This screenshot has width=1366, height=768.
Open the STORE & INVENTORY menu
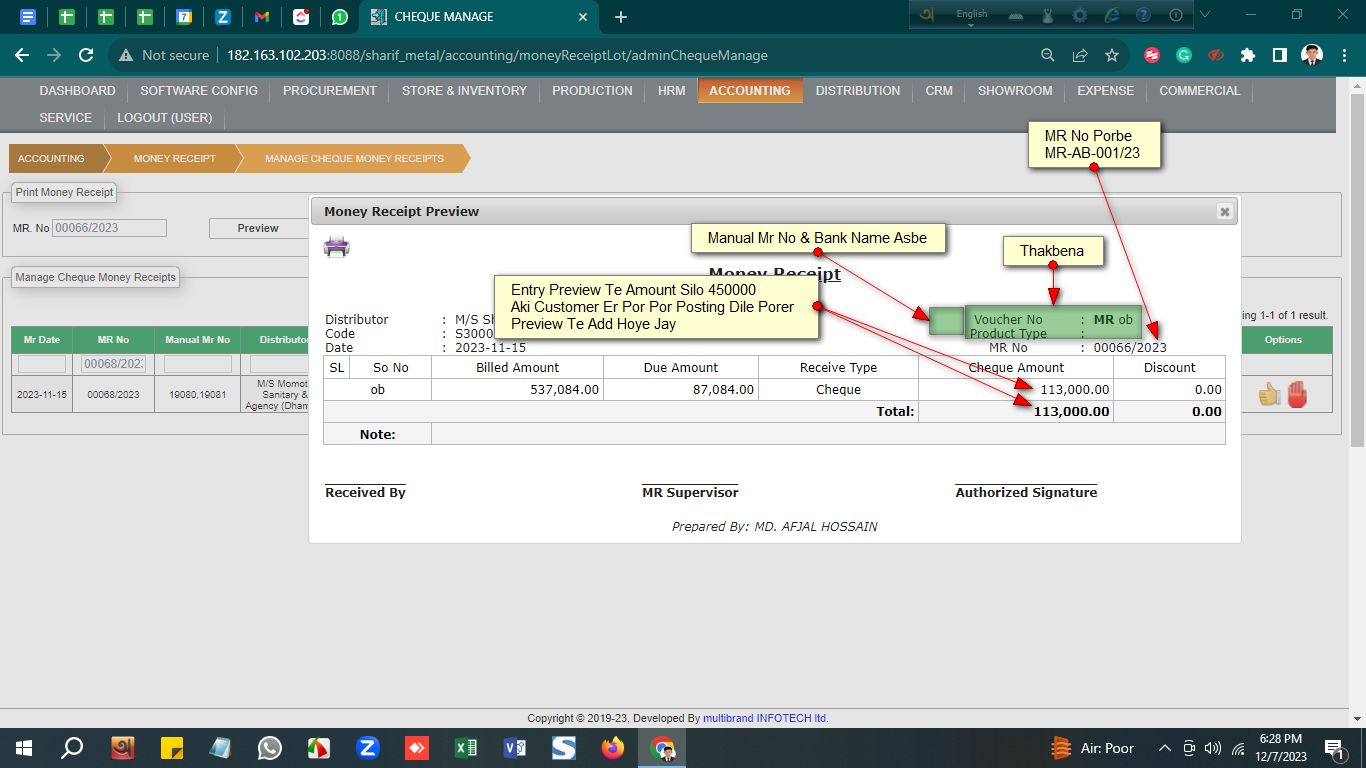[464, 91]
